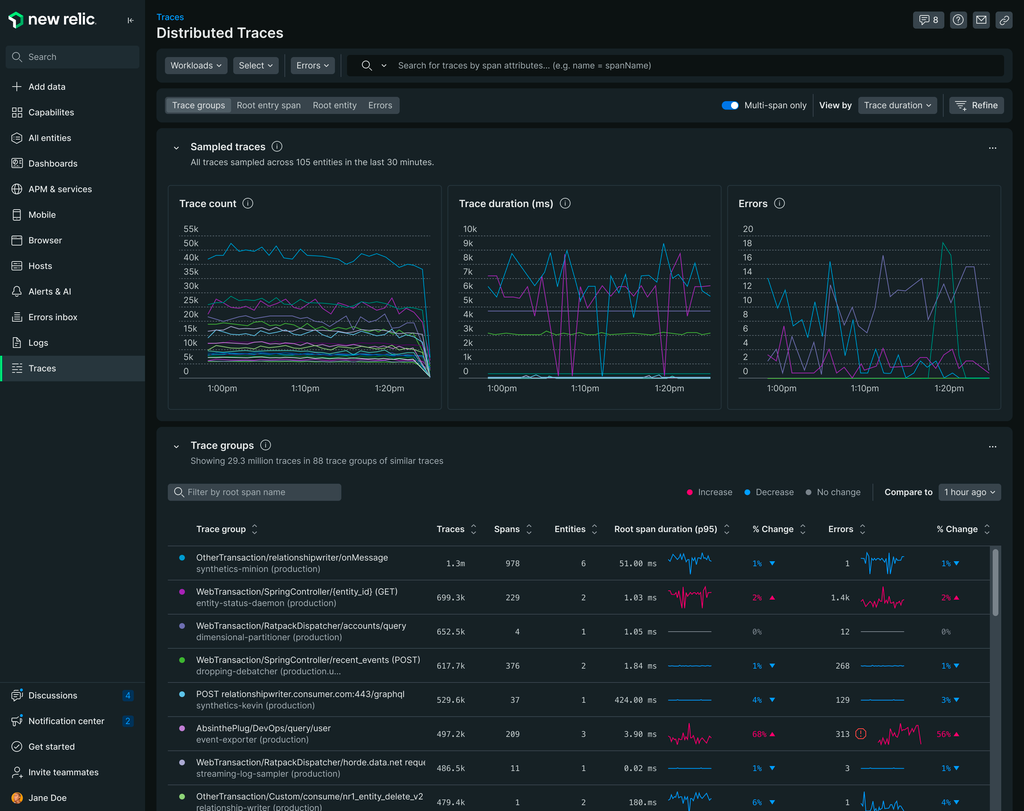Viewport: 1024px width, 811px height.
Task: Expand search options chevron in query bar
Action: (x=384, y=65)
